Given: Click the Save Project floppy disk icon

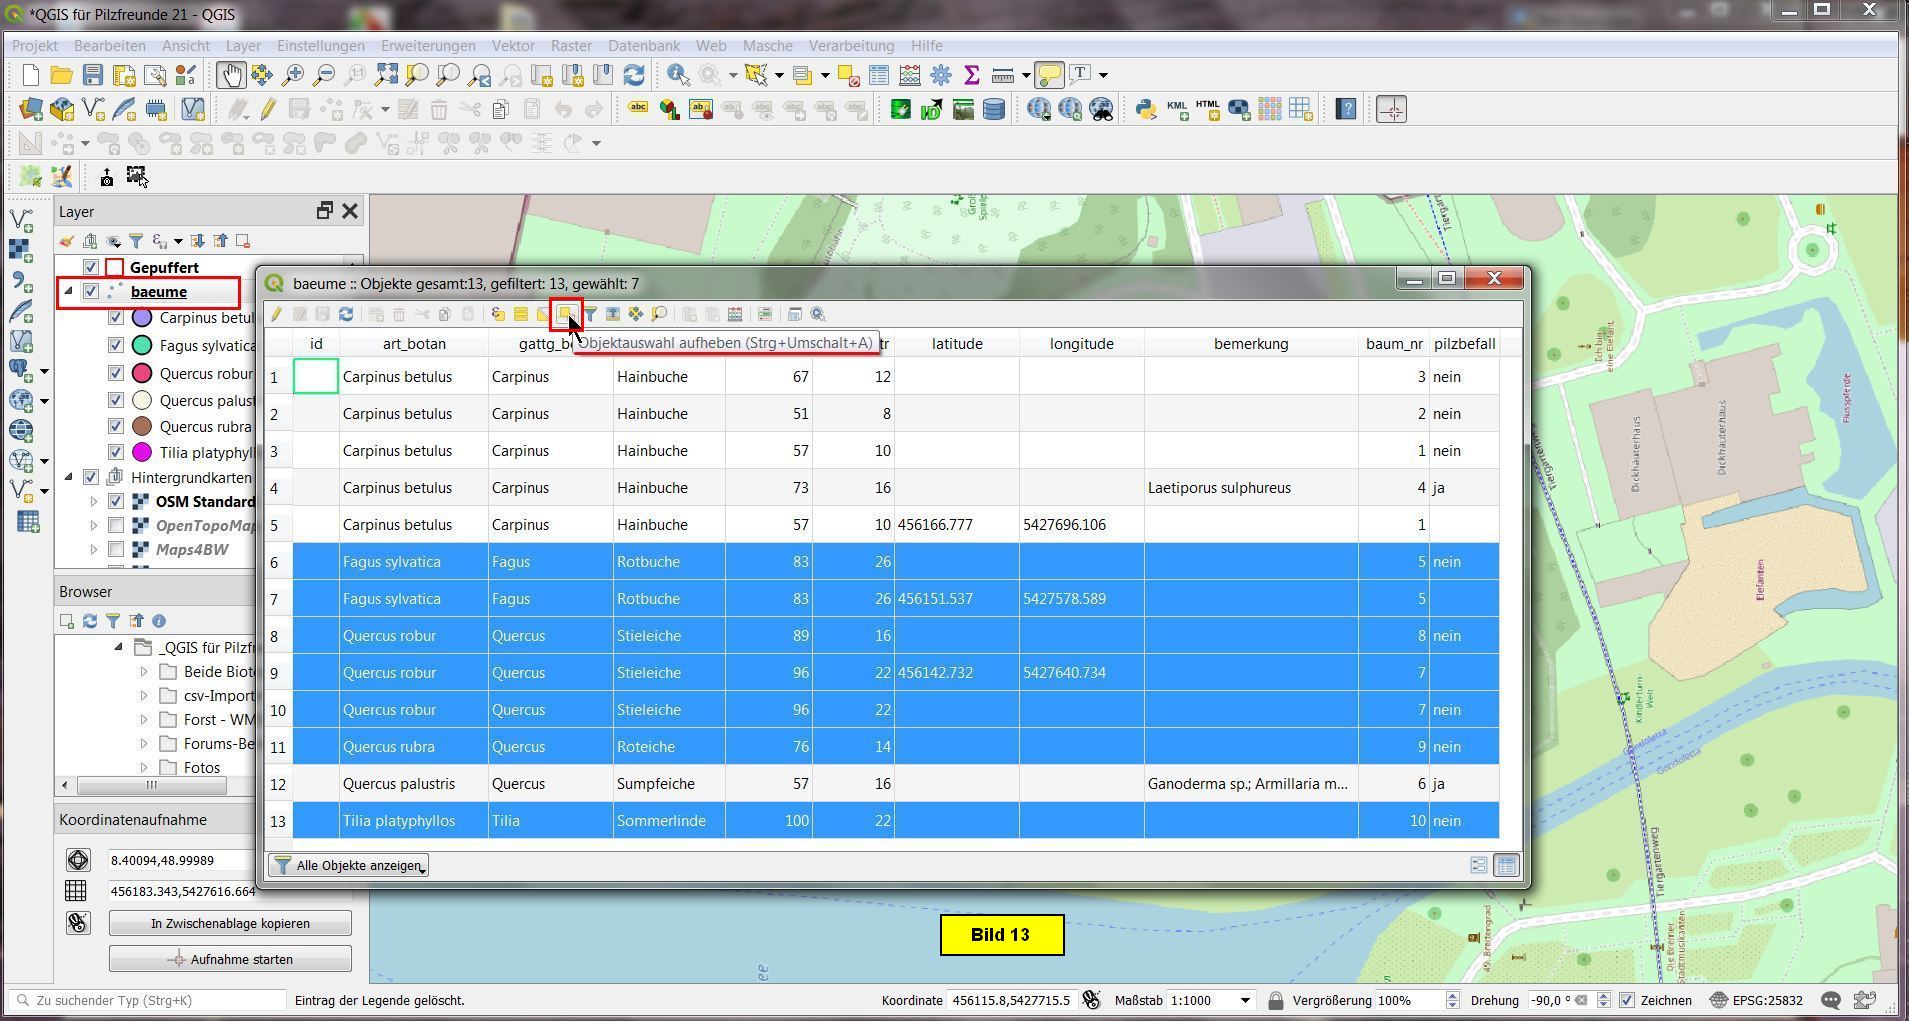Looking at the screenshot, I should tap(93, 75).
